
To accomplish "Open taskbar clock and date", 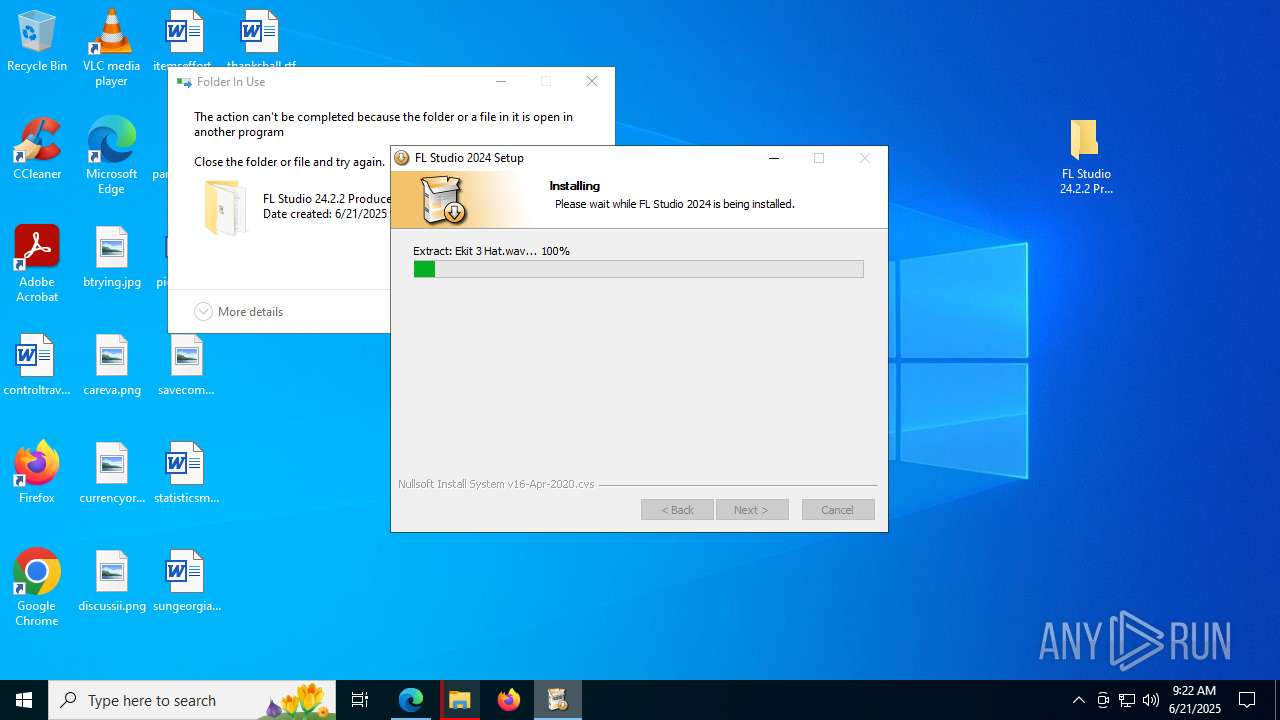I will pos(1194,700).
